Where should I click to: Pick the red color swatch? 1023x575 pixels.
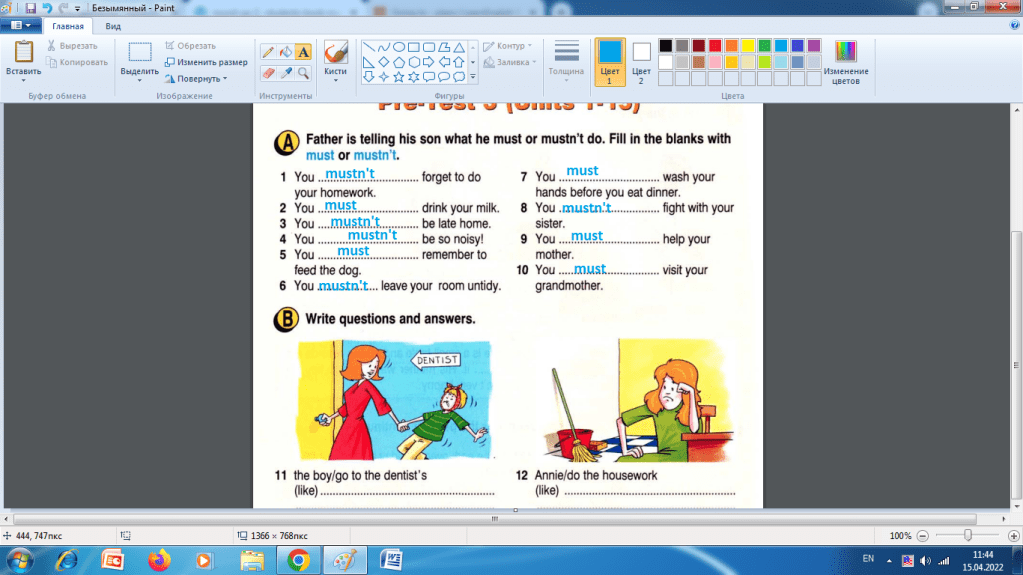(714, 46)
